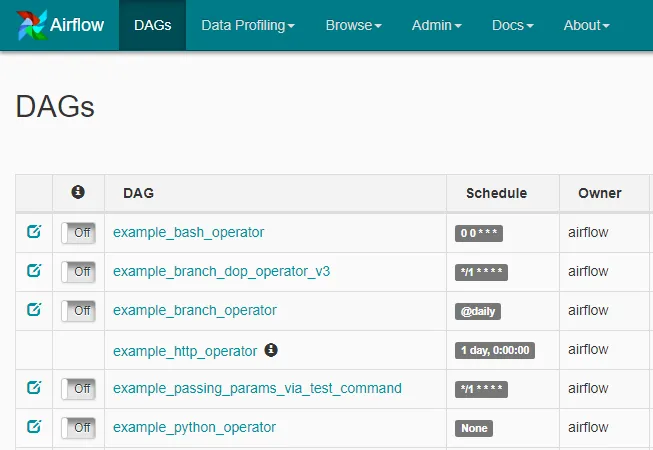Switch on example_python_operator DAG

click(x=78, y=428)
